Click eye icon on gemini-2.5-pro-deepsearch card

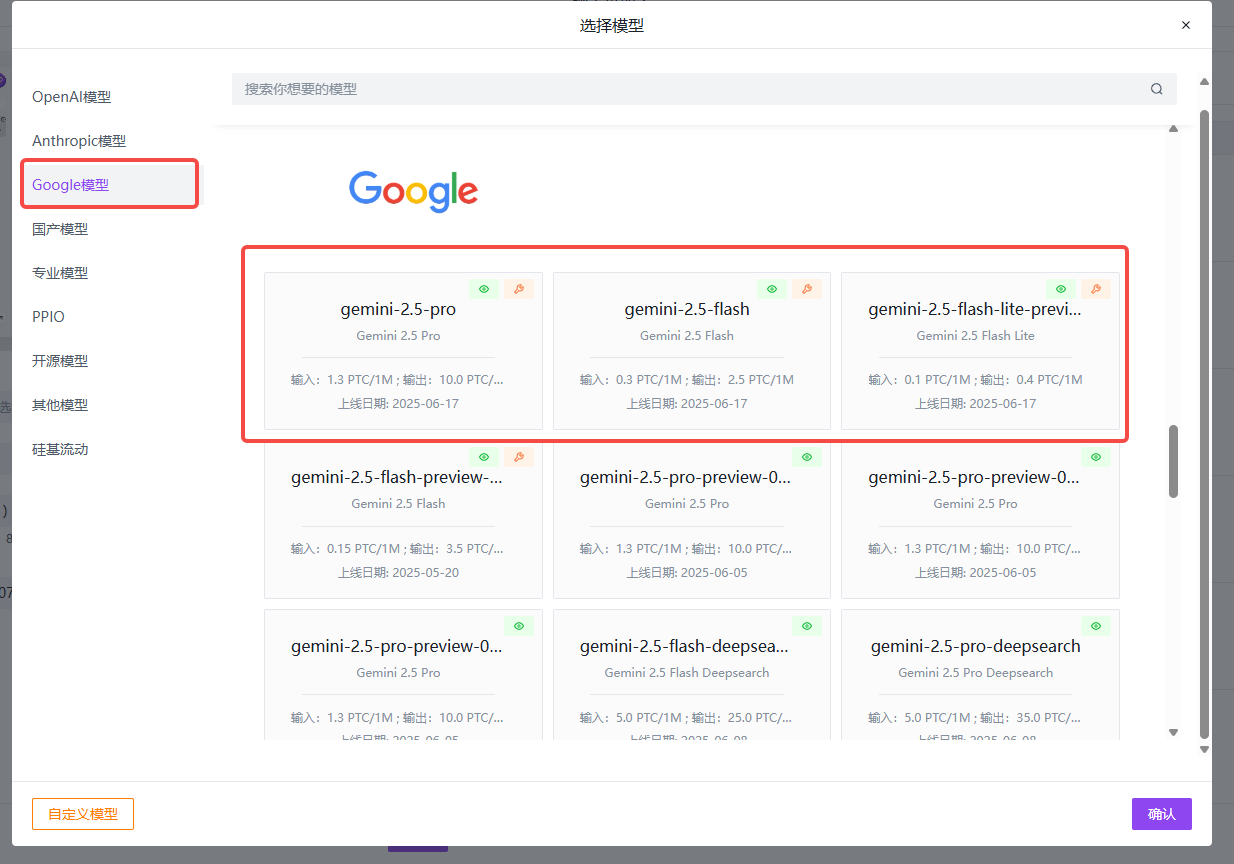1096,626
